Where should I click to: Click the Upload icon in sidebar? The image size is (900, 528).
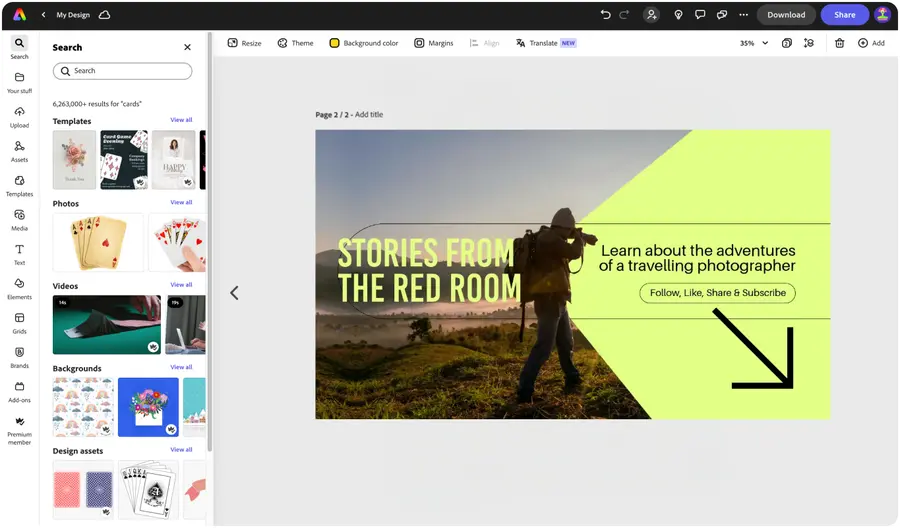pos(19,116)
